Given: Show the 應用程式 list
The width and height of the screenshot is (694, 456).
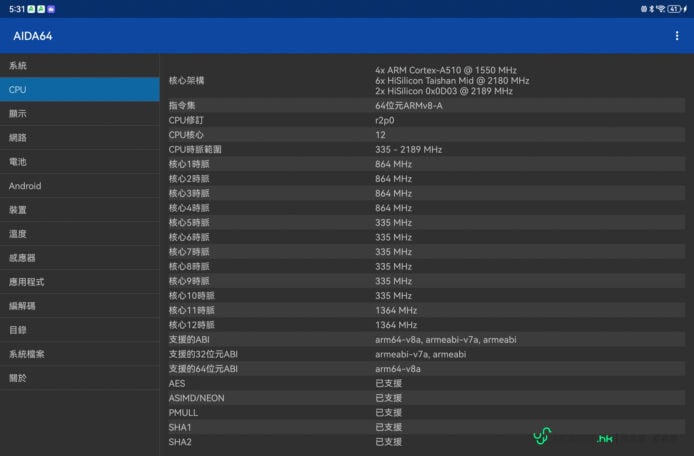Looking at the screenshot, I should 79,281.
